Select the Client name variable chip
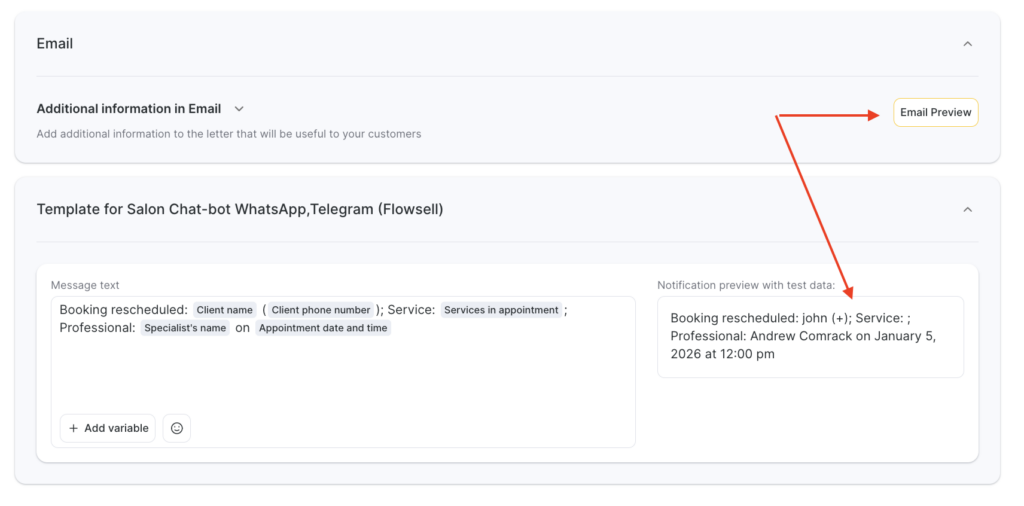Viewport: 1024px width, 506px height. (224, 310)
